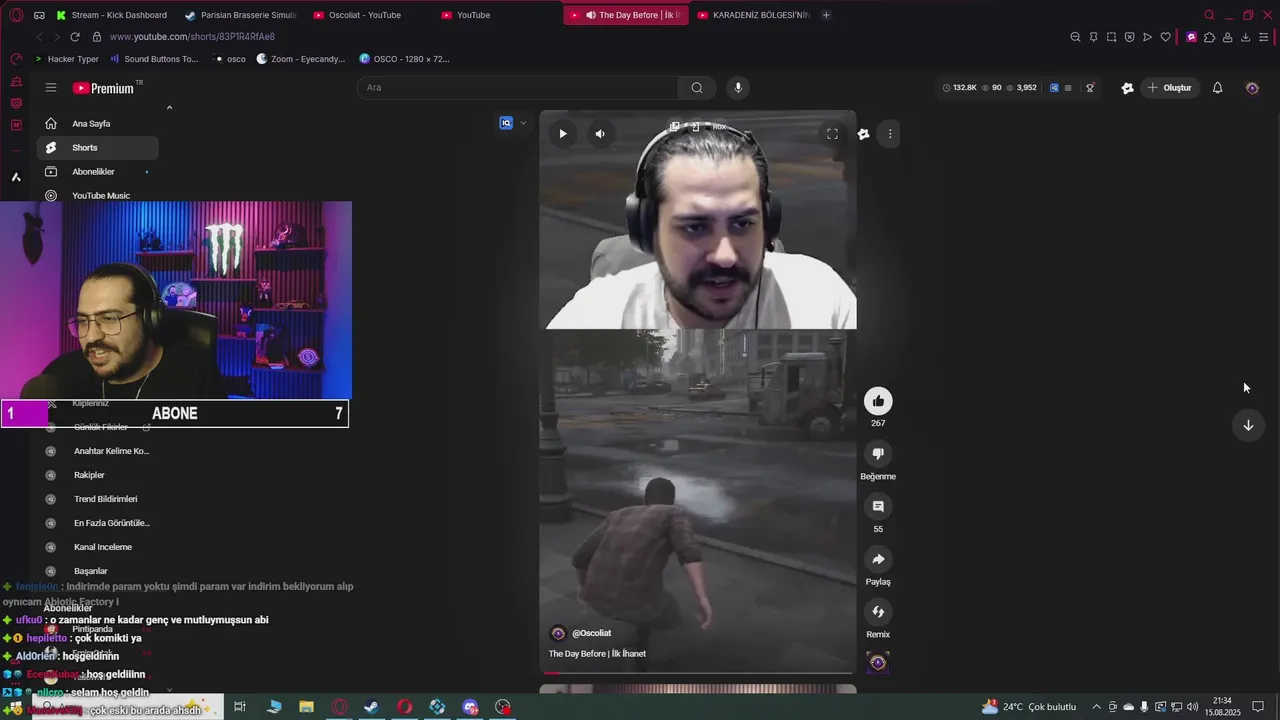This screenshot has width=1280, height=720.
Task: Open Rakipler sidebar item
Action: pyautogui.click(x=97, y=475)
